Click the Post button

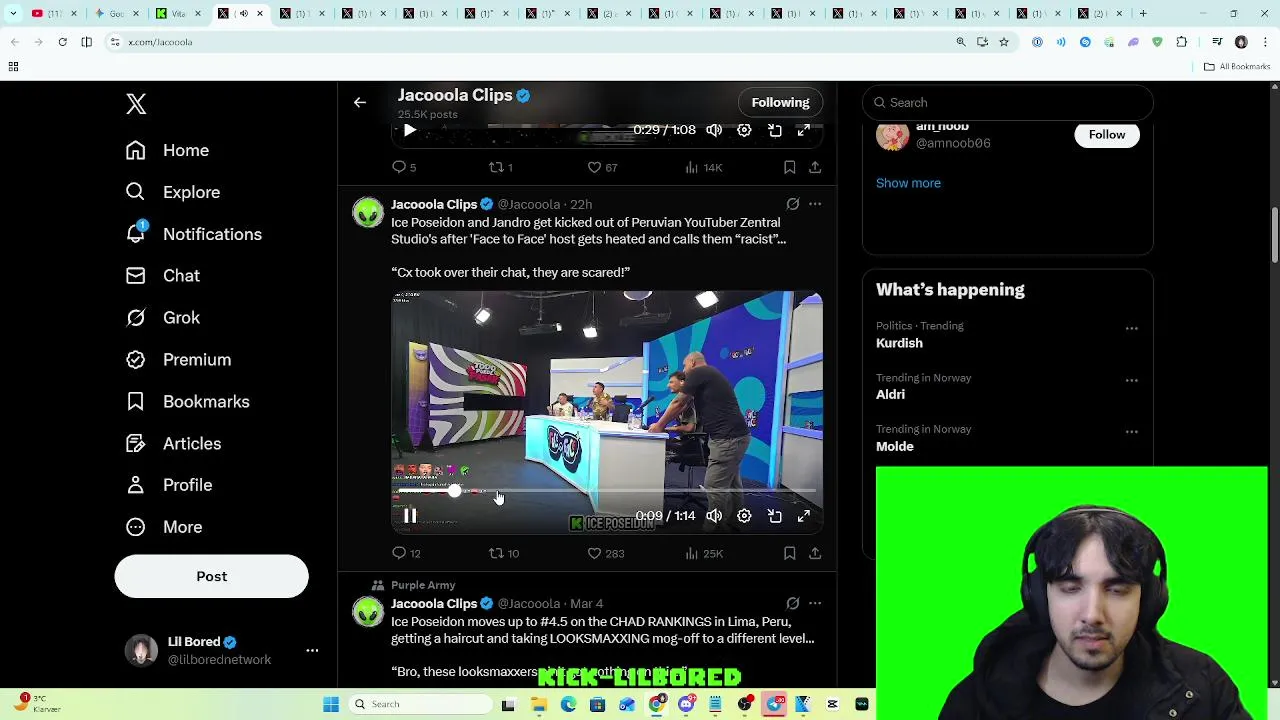click(x=211, y=576)
